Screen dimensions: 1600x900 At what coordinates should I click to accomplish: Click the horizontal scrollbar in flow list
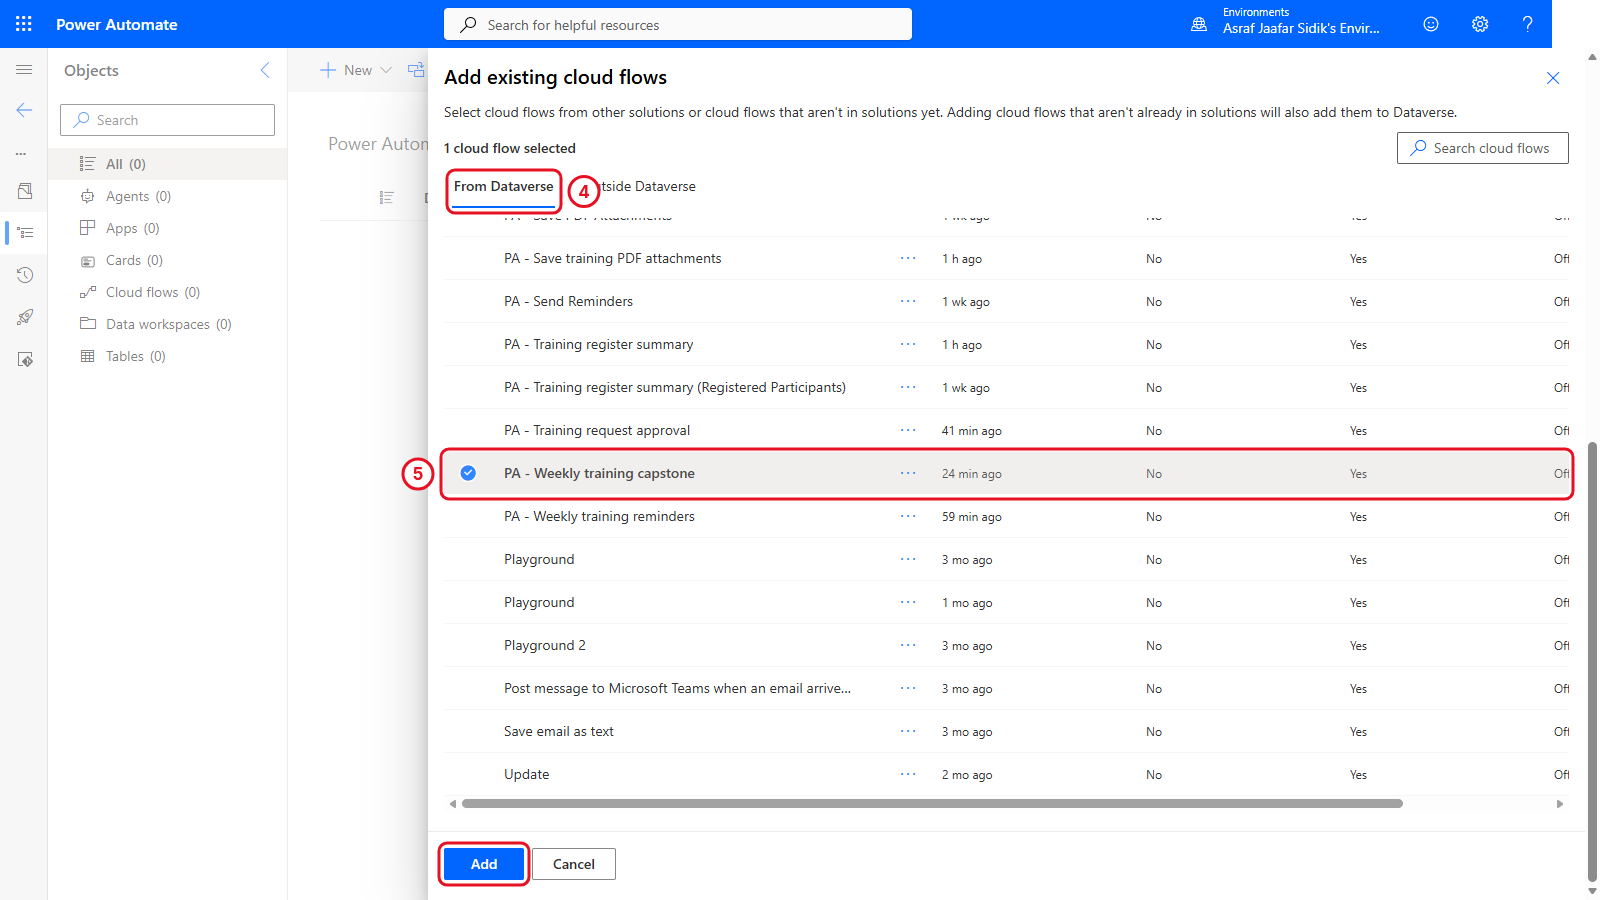pyautogui.click(x=932, y=803)
